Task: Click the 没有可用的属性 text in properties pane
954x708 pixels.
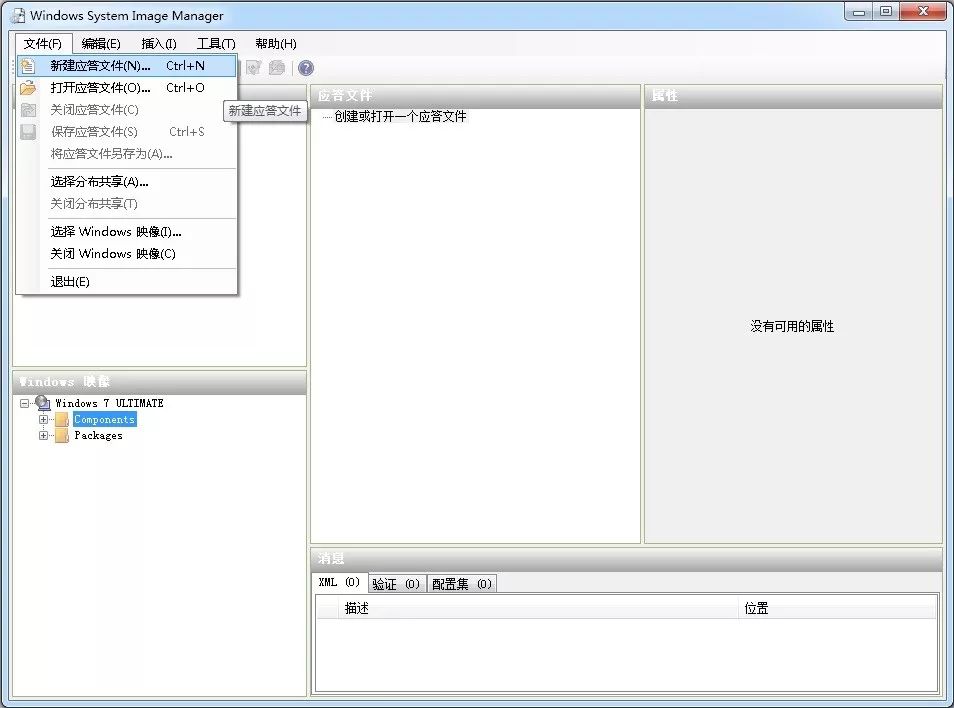Action: (x=792, y=327)
